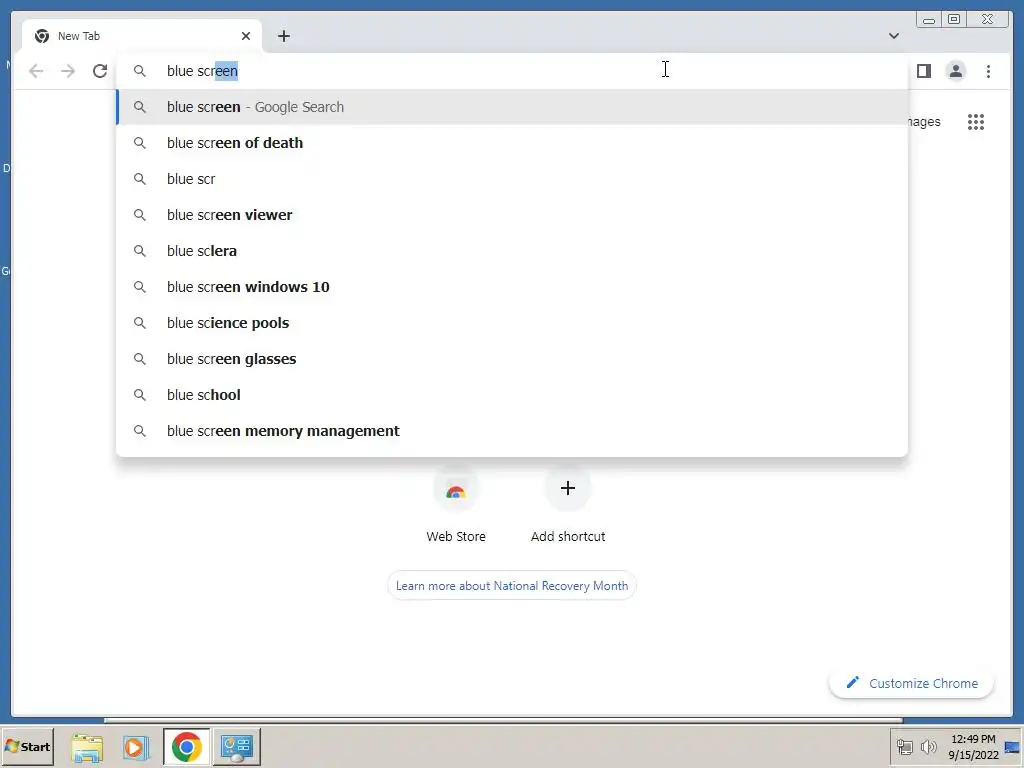The width and height of the screenshot is (1024, 768).
Task: Reload the page with the refresh icon
Action: tap(100, 71)
